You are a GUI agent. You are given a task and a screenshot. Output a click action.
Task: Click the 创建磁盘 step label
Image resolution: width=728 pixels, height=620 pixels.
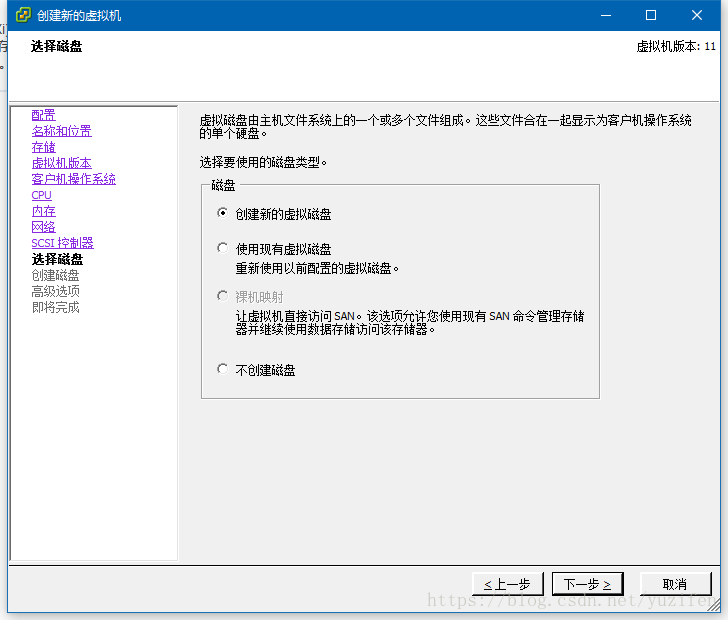pyautogui.click(x=55, y=275)
